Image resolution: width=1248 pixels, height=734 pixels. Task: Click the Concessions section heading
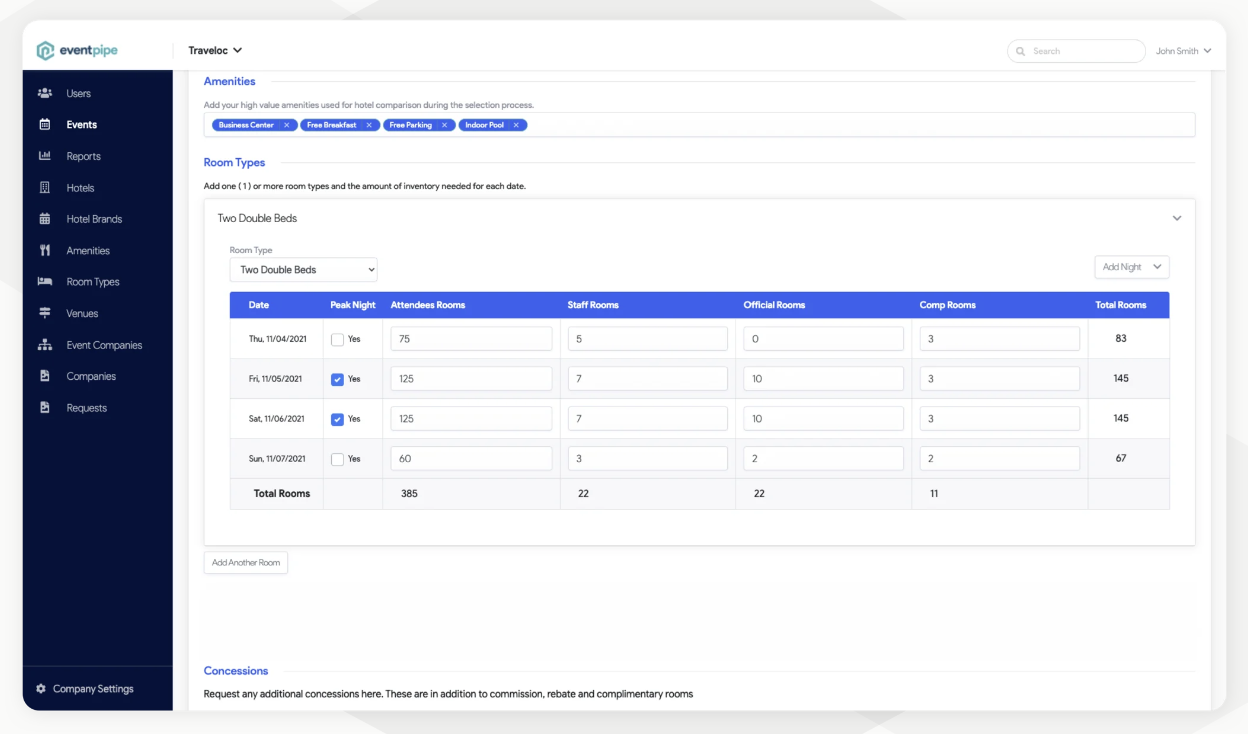click(236, 671)
